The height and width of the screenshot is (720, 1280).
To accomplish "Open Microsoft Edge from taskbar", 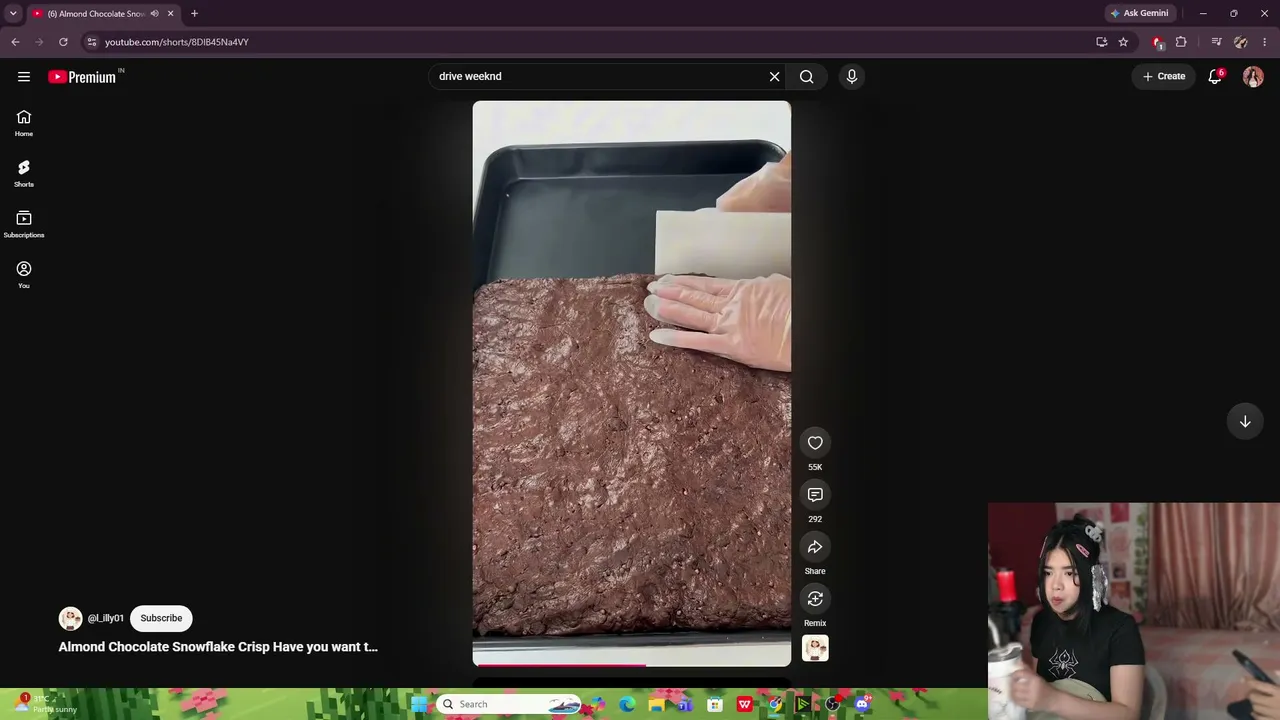I will [627, 704].
